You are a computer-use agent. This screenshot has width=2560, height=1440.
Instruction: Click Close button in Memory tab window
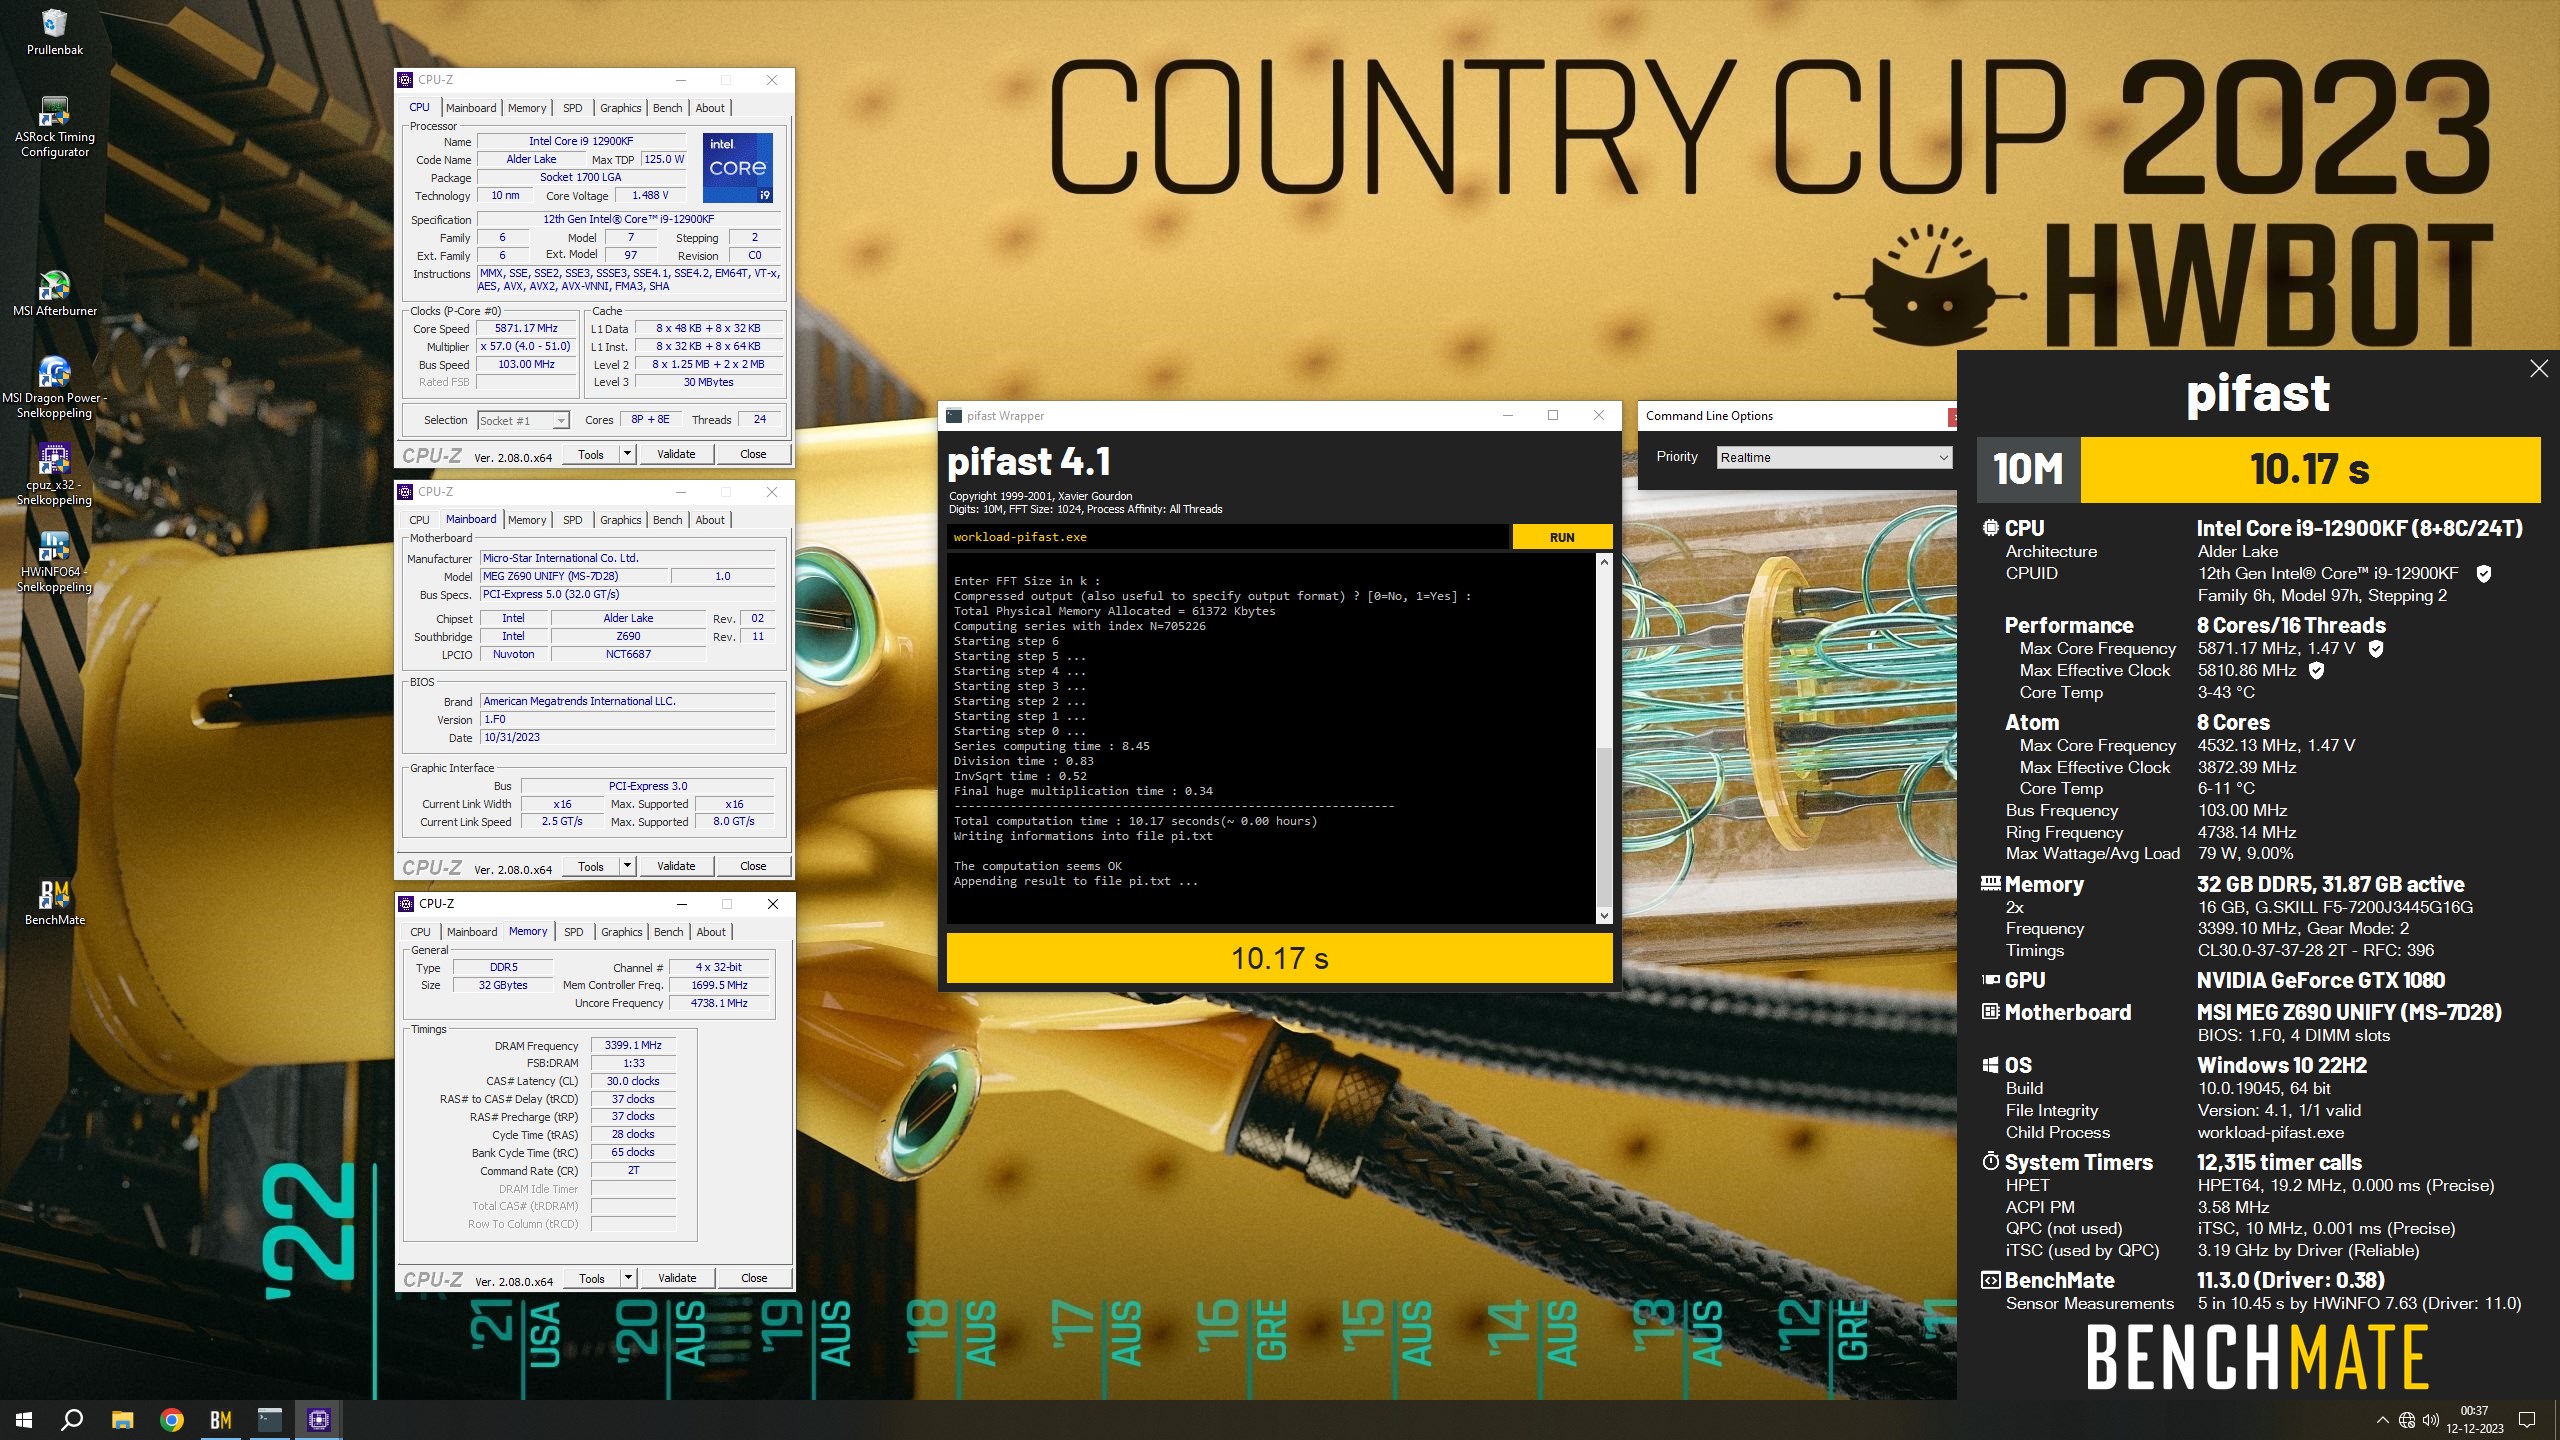click(754, 1278)
